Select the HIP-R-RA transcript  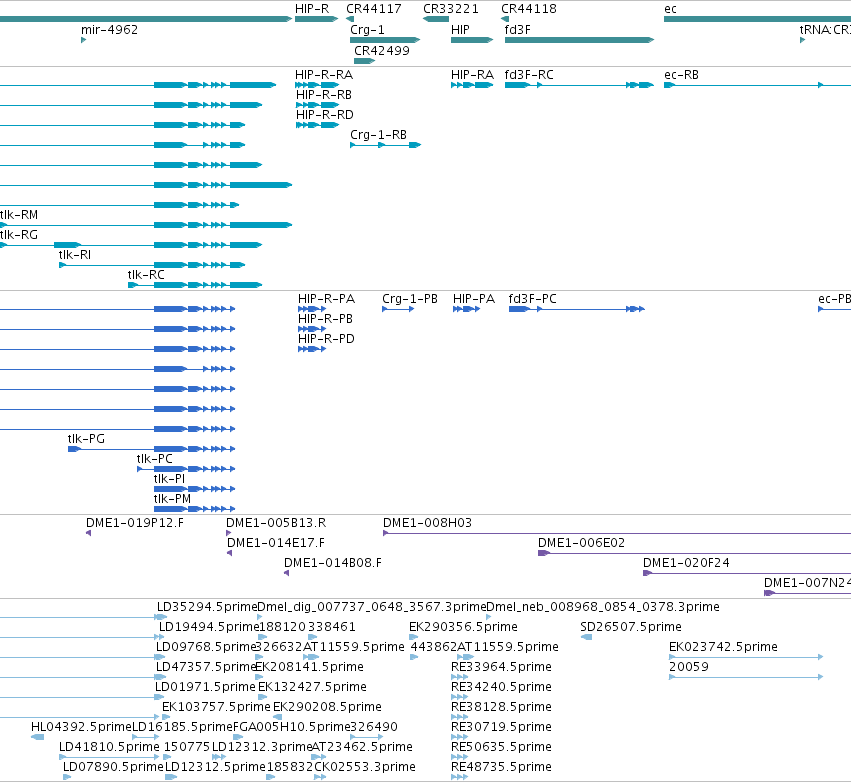317,85
